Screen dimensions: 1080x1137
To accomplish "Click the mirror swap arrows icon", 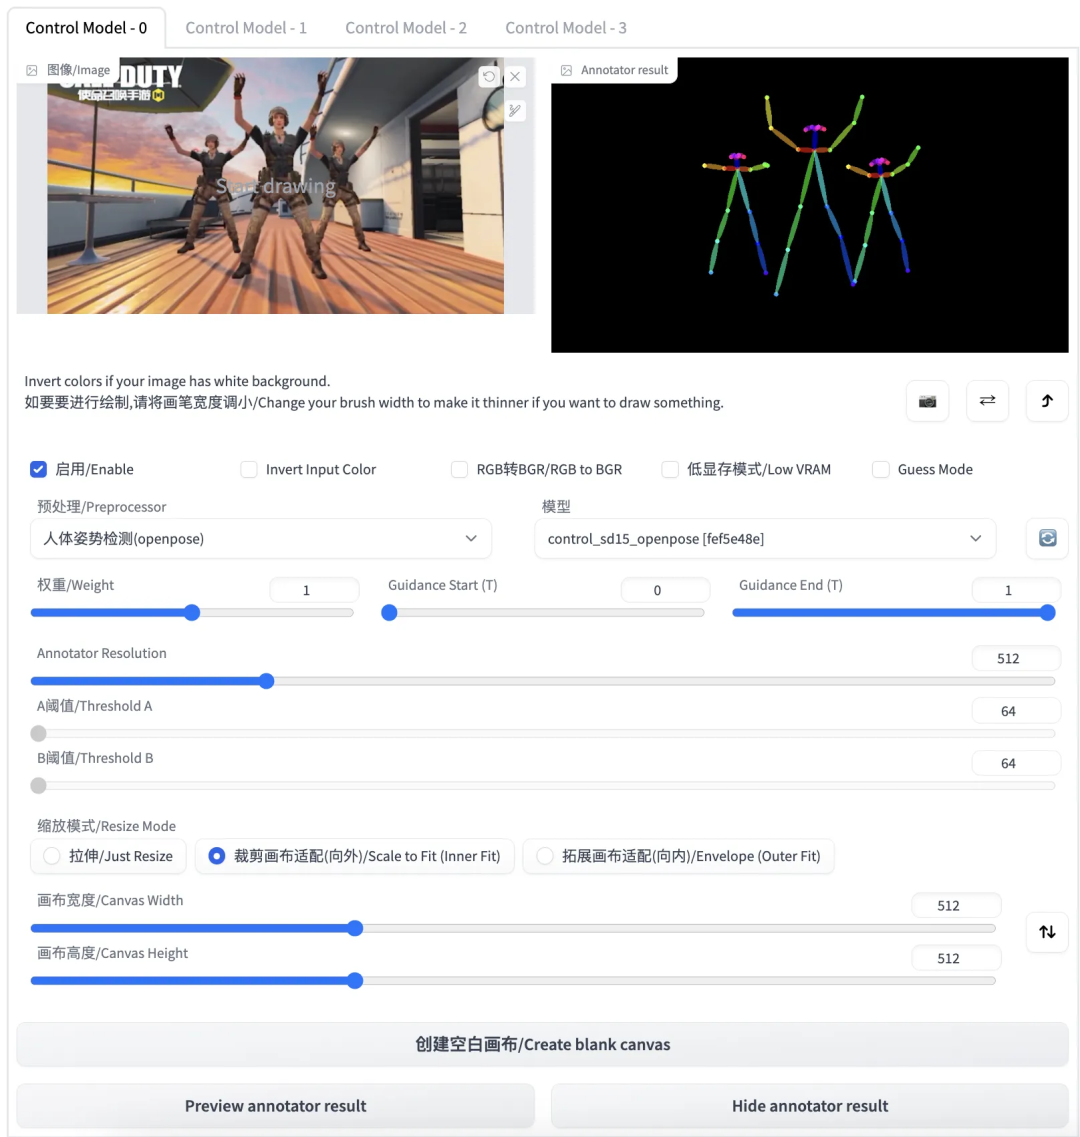I will tap(987, 401).
